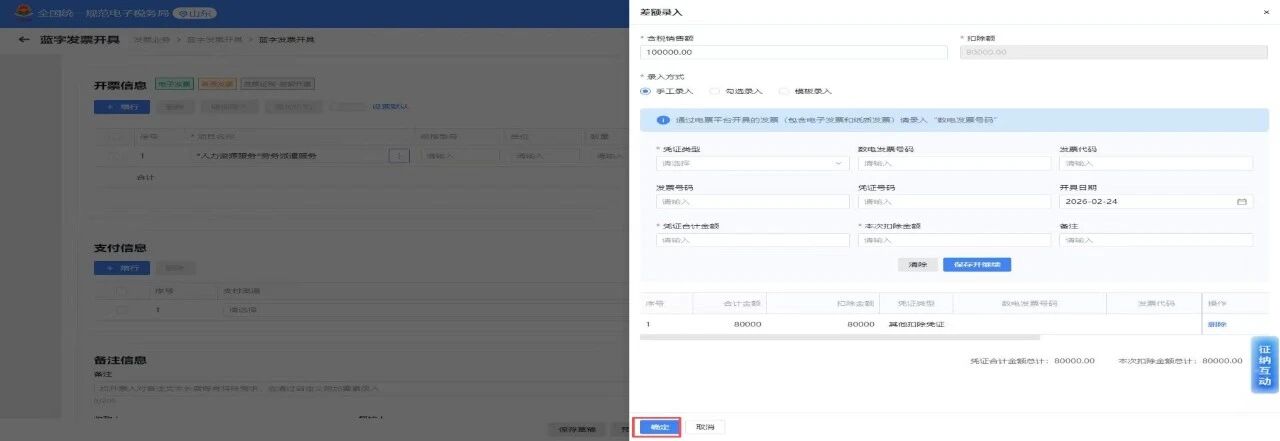Click the 征纳互动 floating widget
1280x441 pixels.
[1264, 365]
